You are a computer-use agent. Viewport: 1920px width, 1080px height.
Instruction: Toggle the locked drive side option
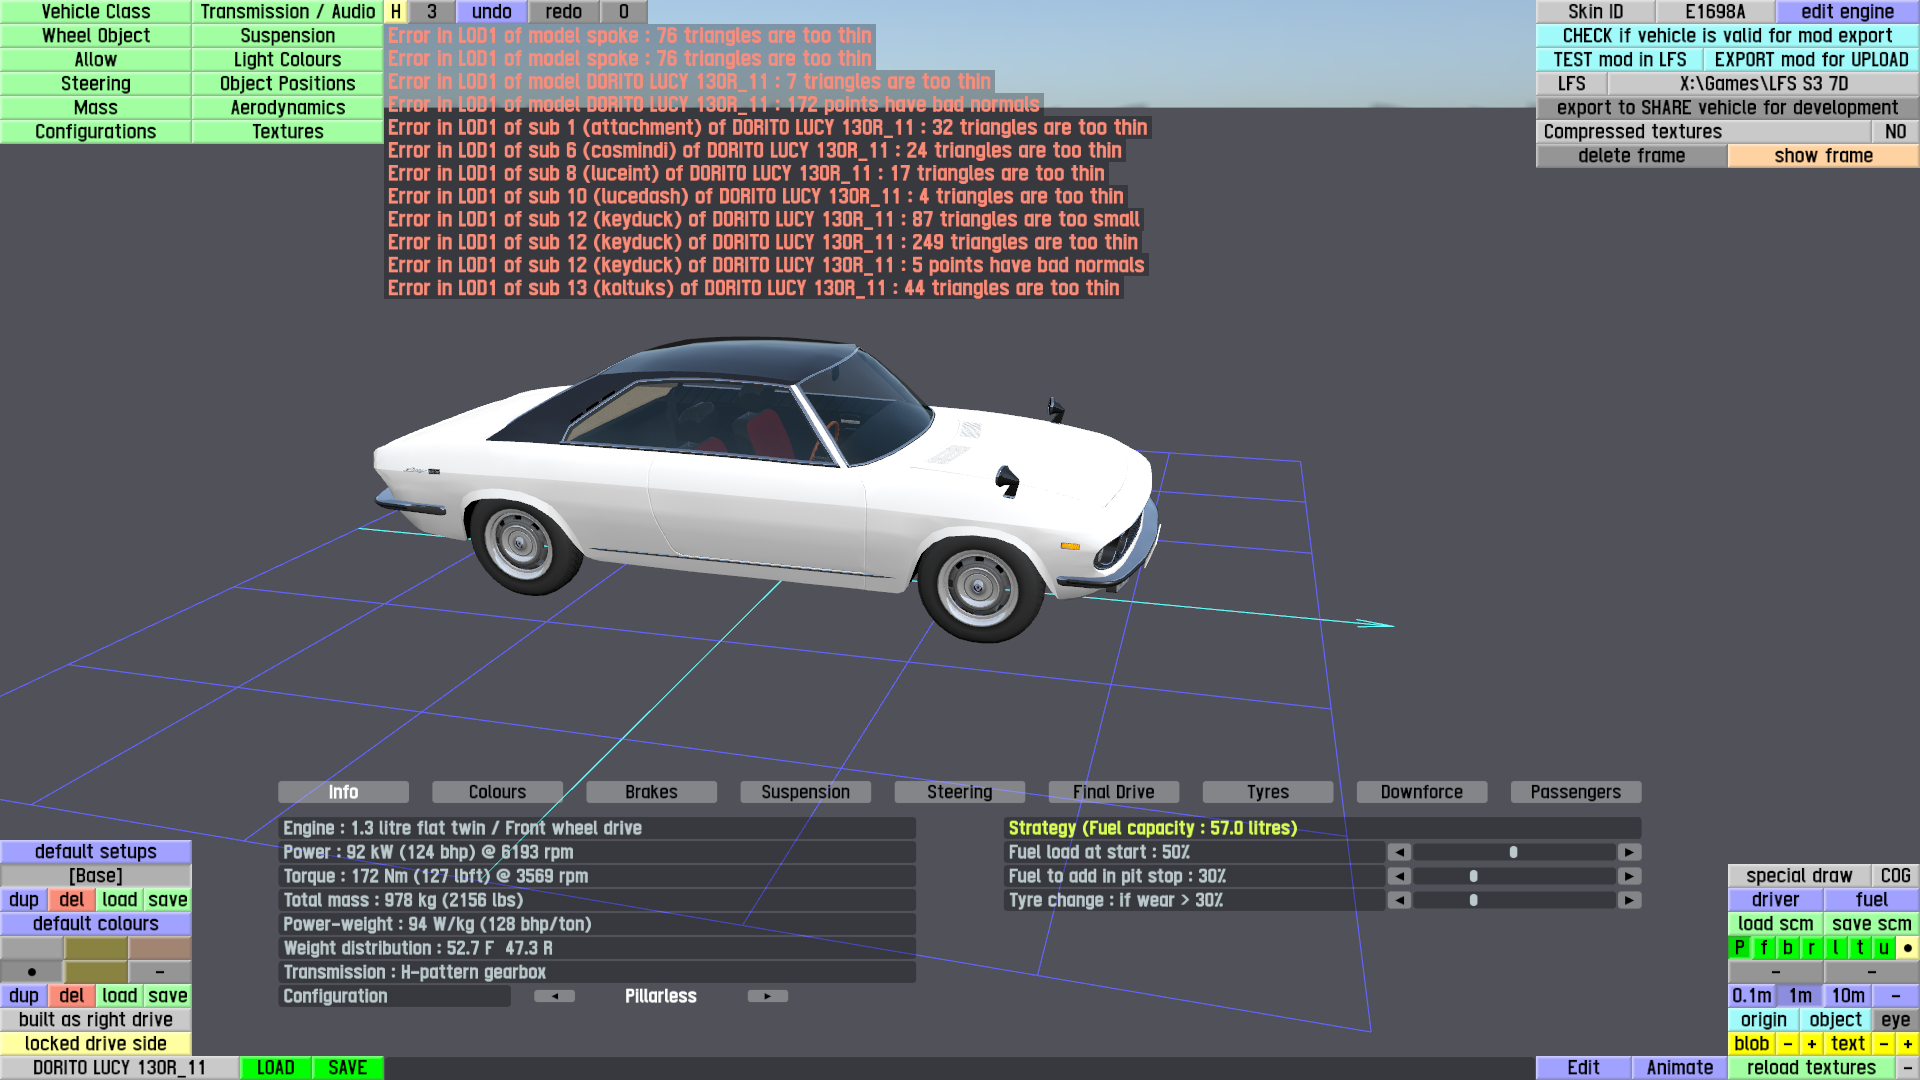[x=96, y=1044]
